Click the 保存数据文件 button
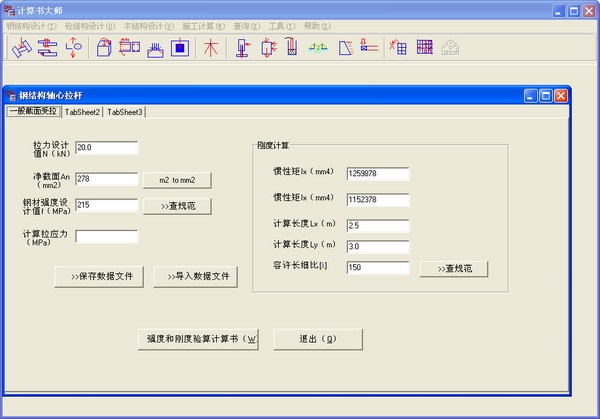600x419 pixels. (x=99, y=276)
